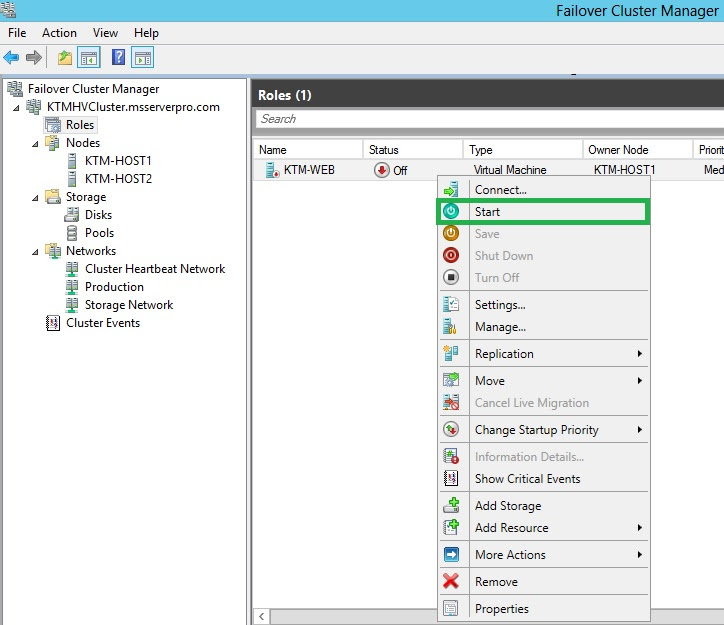This screenshot has height=625, width=724.
Task: Click the Move icon in the context menu
Action: click(x=451, y=380)
